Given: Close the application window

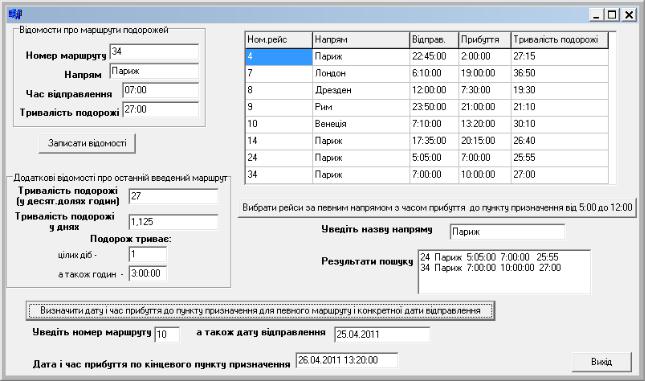Looking at the screenshot, I should tap(629, 15).
